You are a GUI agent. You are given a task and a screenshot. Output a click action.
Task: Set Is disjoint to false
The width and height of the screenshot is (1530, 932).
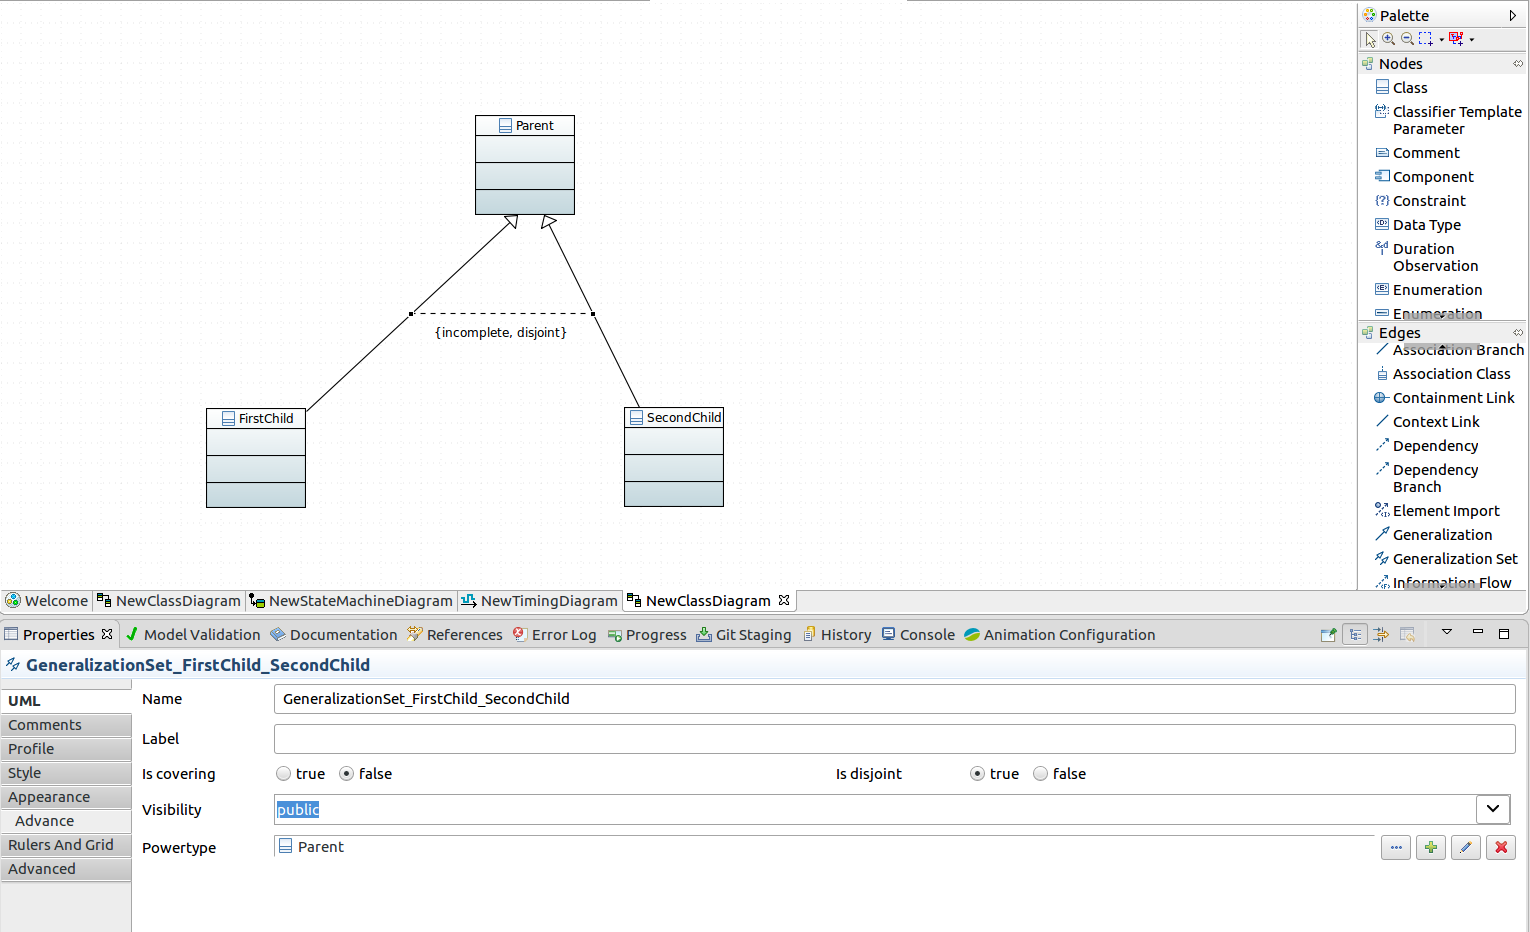click(x=1041, y=774)
